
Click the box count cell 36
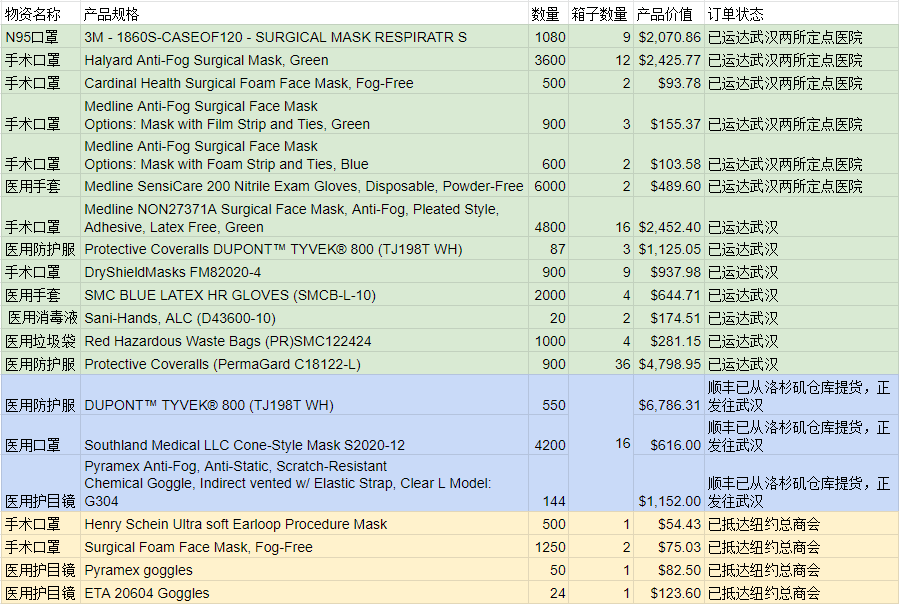pos(601,364)
